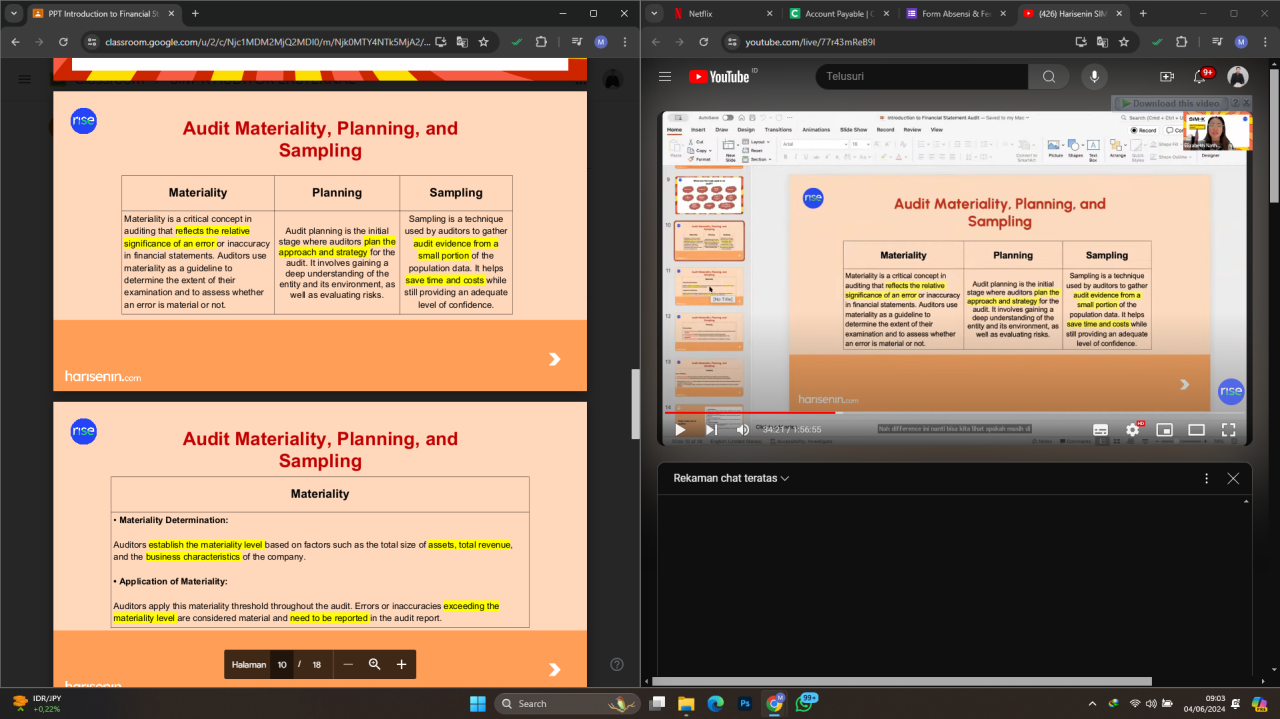Open the IDR/JPY taskbar widget
The width and height of the screenshot is (1280, 719).
[x=36, y=703]
